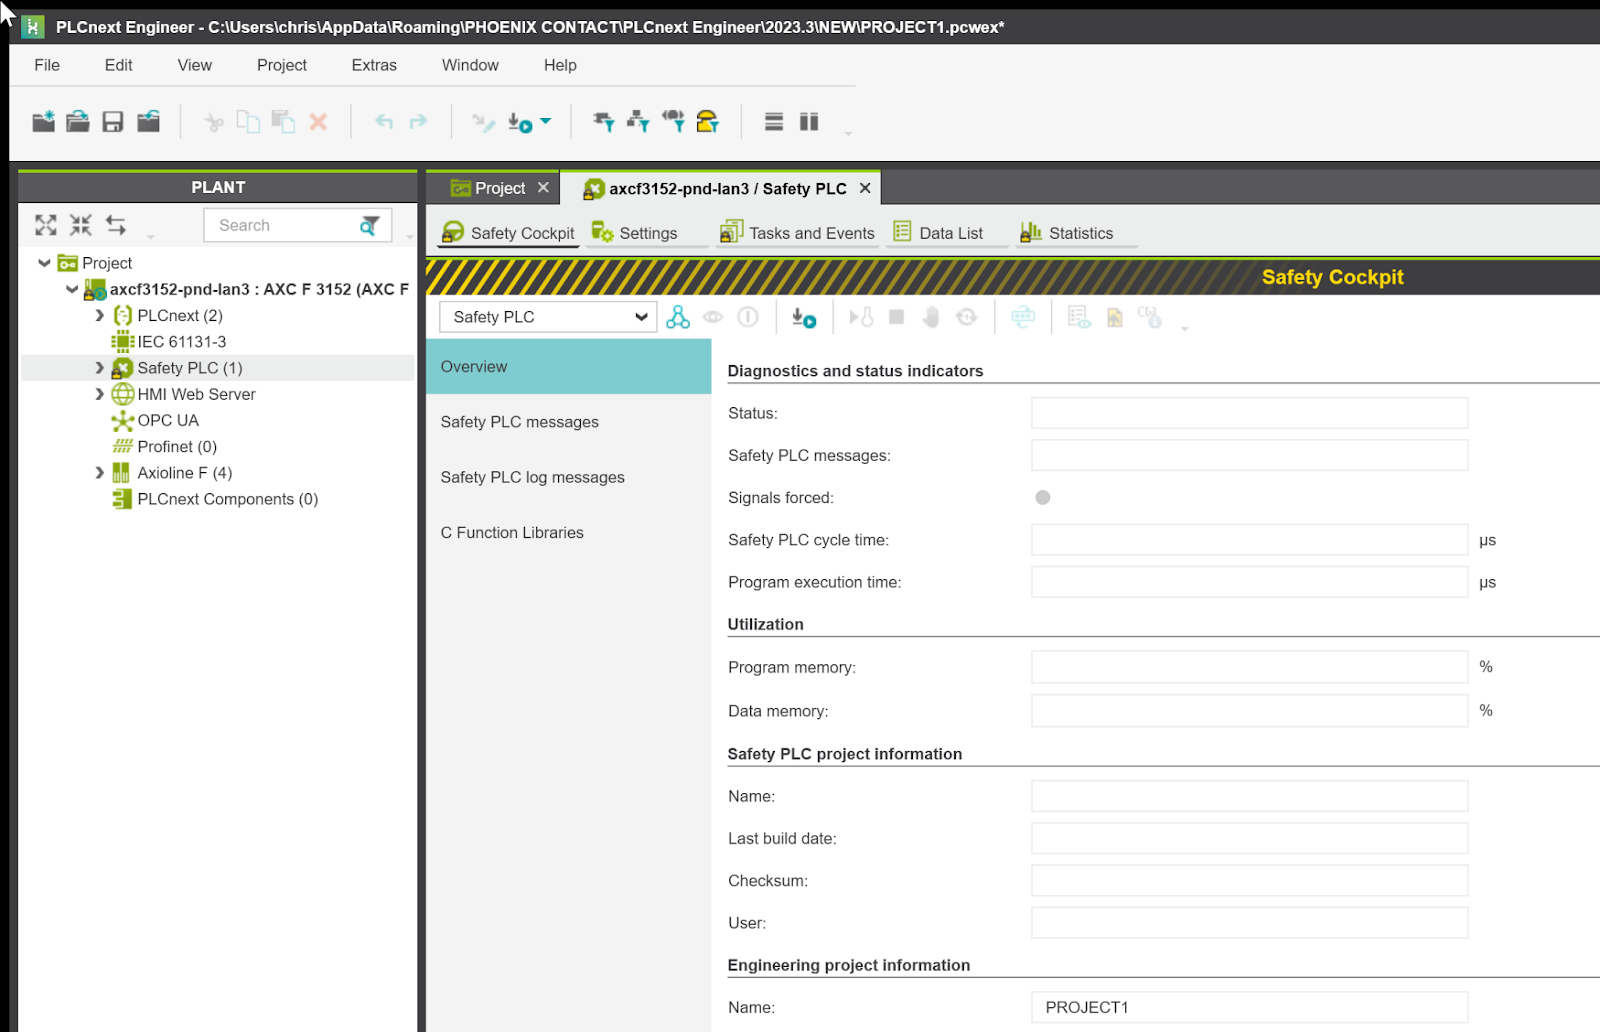Open the Window menu
1600x1032 pixels.
click(470, 65)
